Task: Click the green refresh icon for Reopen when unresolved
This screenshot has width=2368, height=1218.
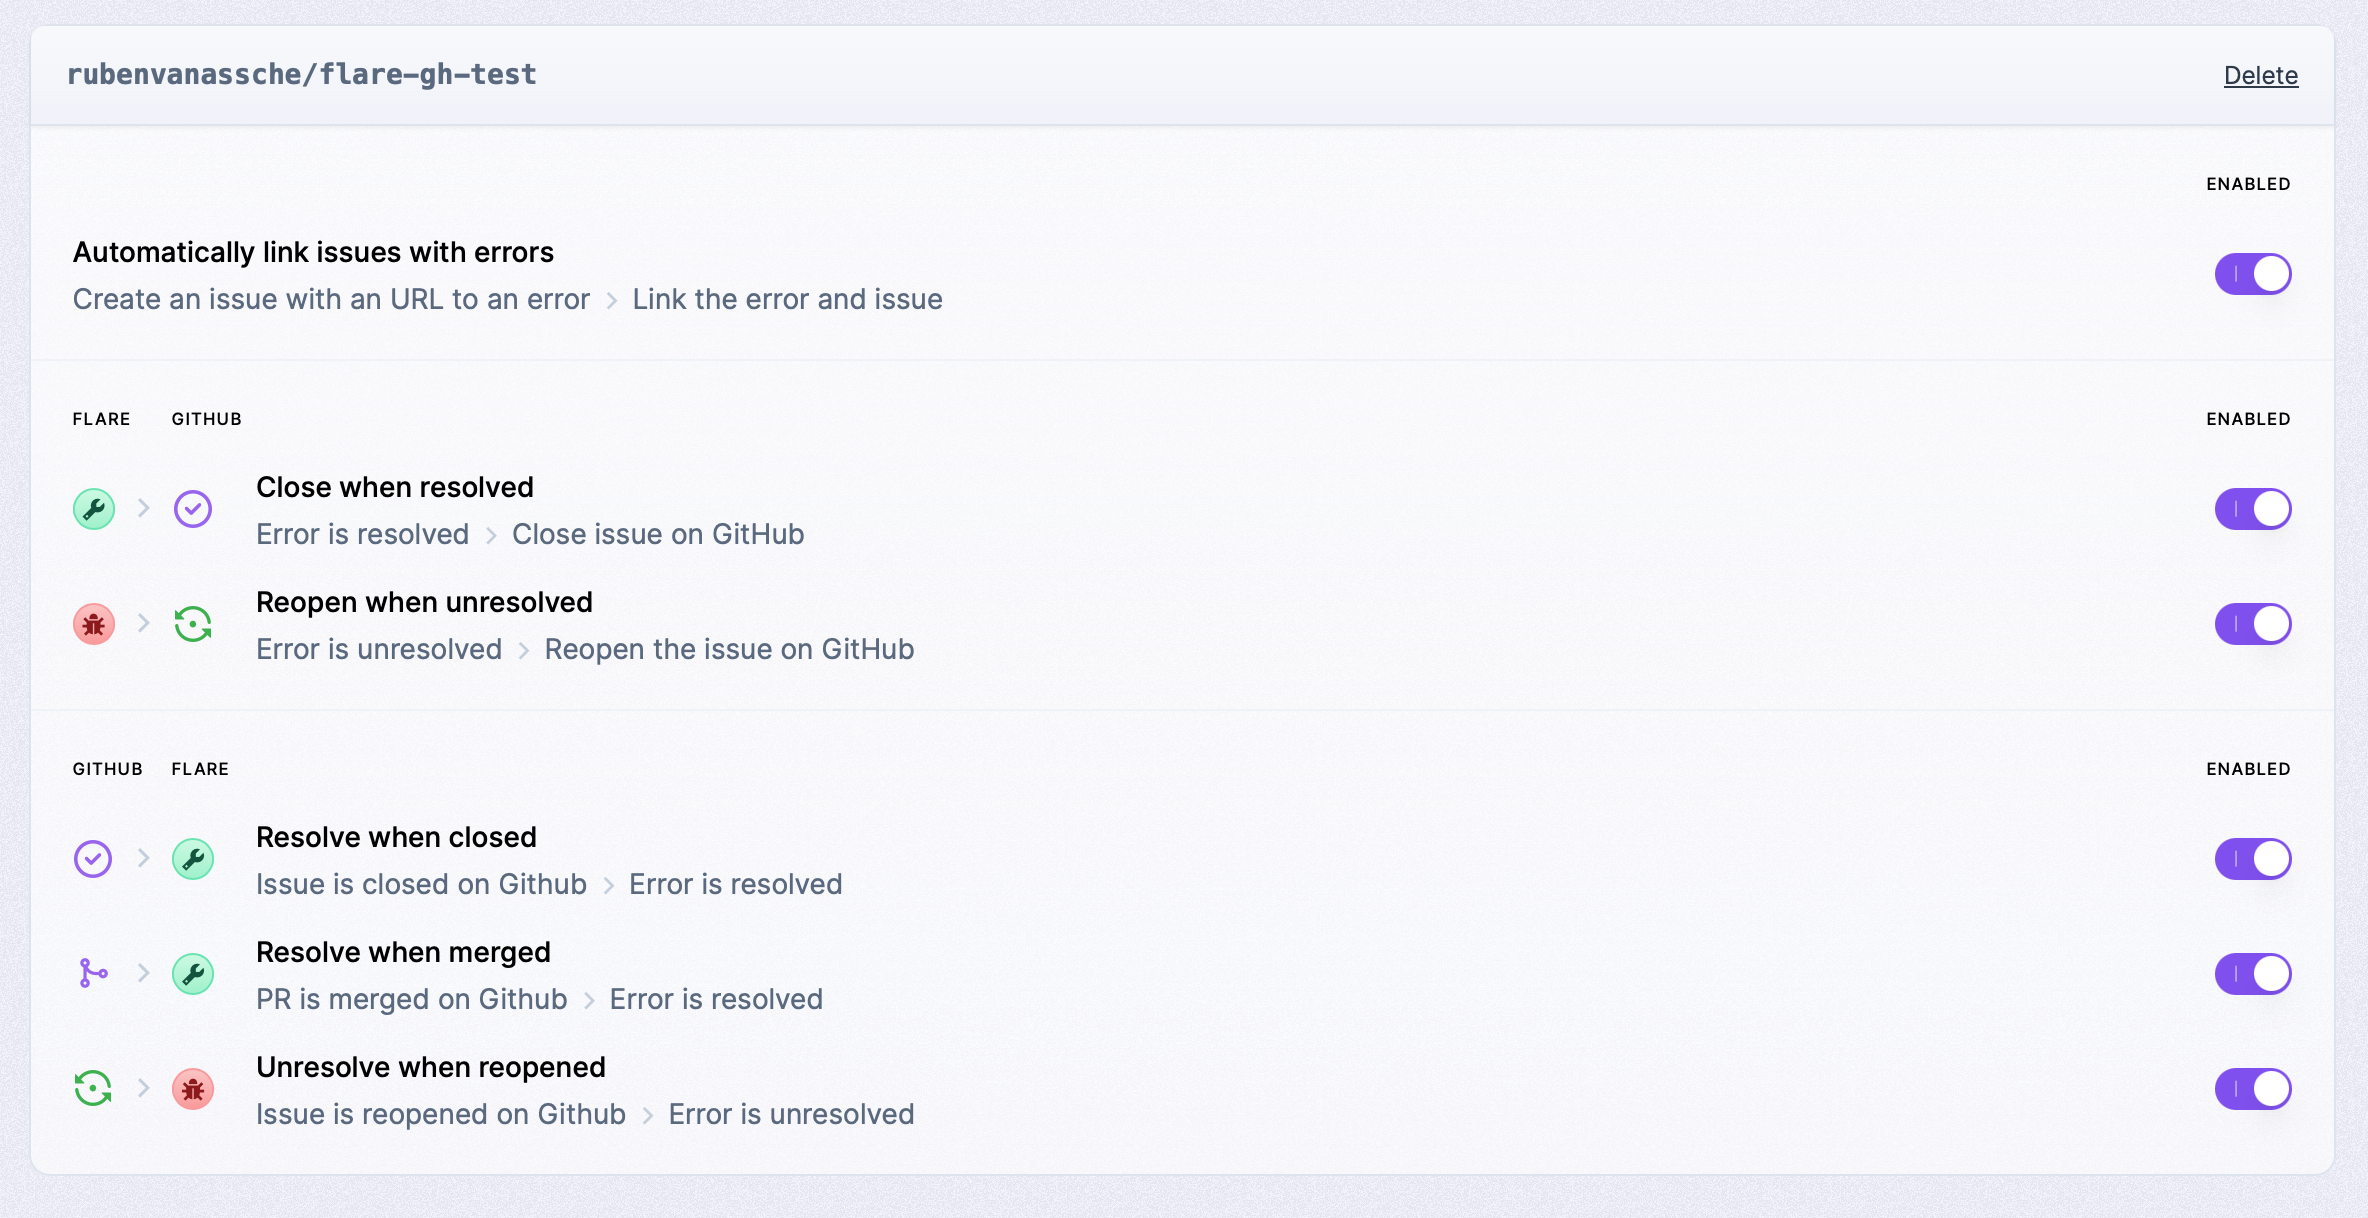Action: click(x=193, y=623)
